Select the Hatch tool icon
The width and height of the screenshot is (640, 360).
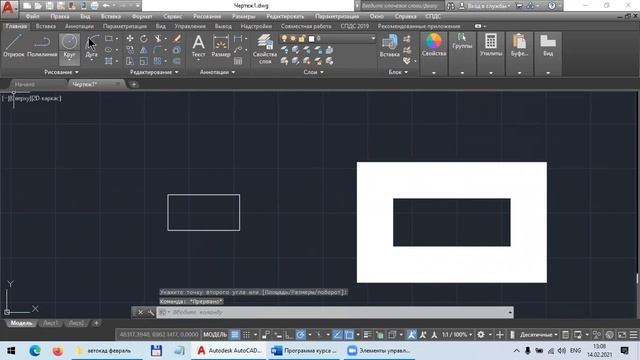109,61
